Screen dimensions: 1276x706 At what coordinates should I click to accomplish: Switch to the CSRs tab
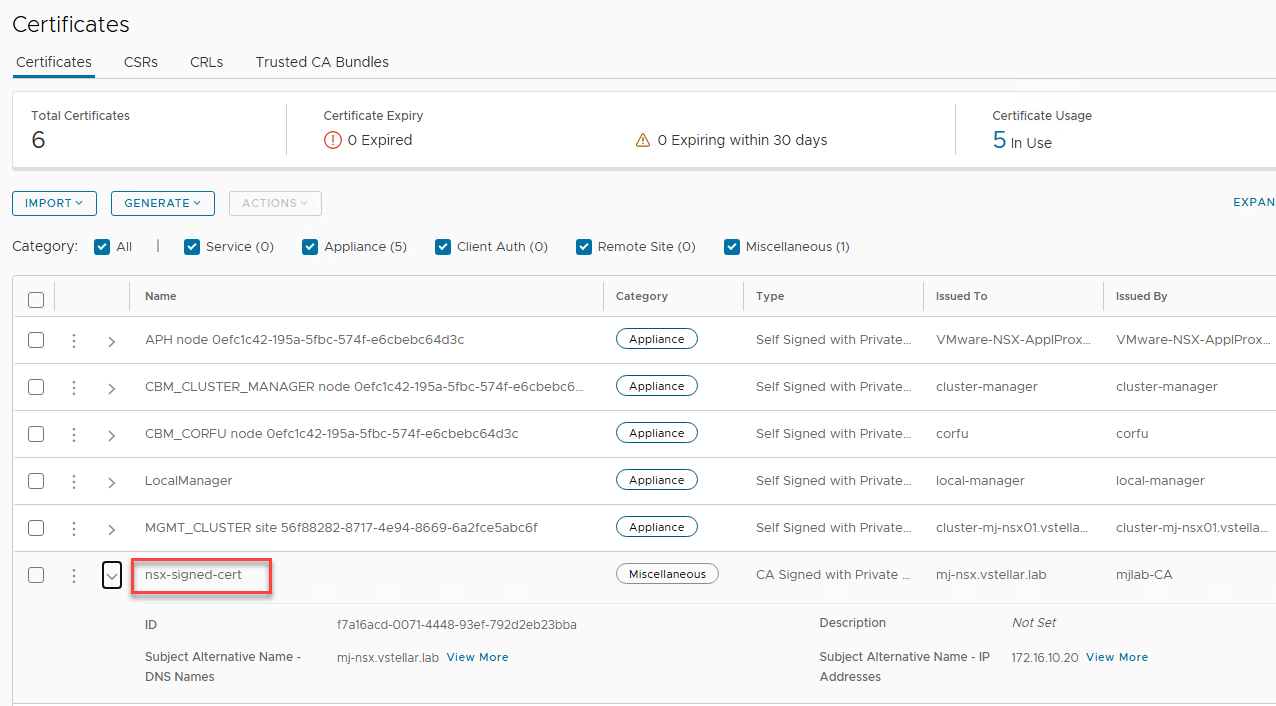coord(141,62)
